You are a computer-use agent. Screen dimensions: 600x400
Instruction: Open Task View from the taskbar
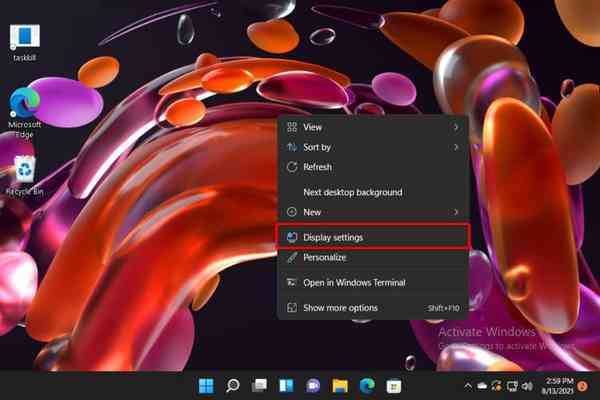coord(259,386)
